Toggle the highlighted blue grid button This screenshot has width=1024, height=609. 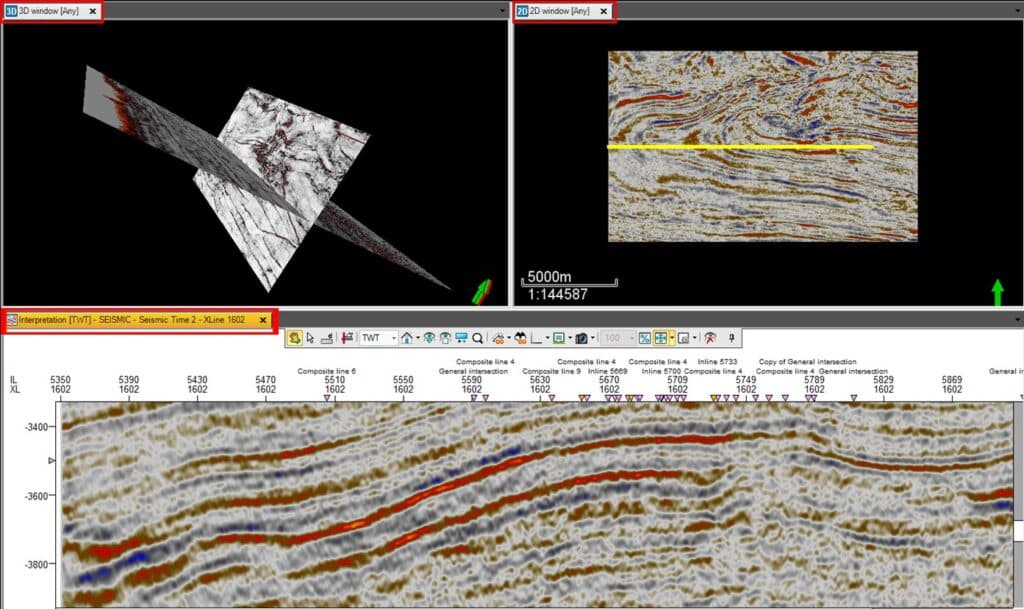pyautogui.click(x=661, y=338)
